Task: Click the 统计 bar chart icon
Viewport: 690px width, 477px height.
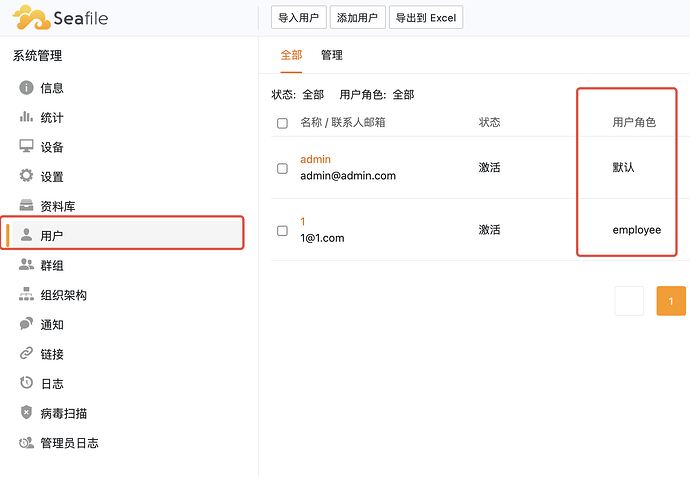Action: (x=27, y=117)
